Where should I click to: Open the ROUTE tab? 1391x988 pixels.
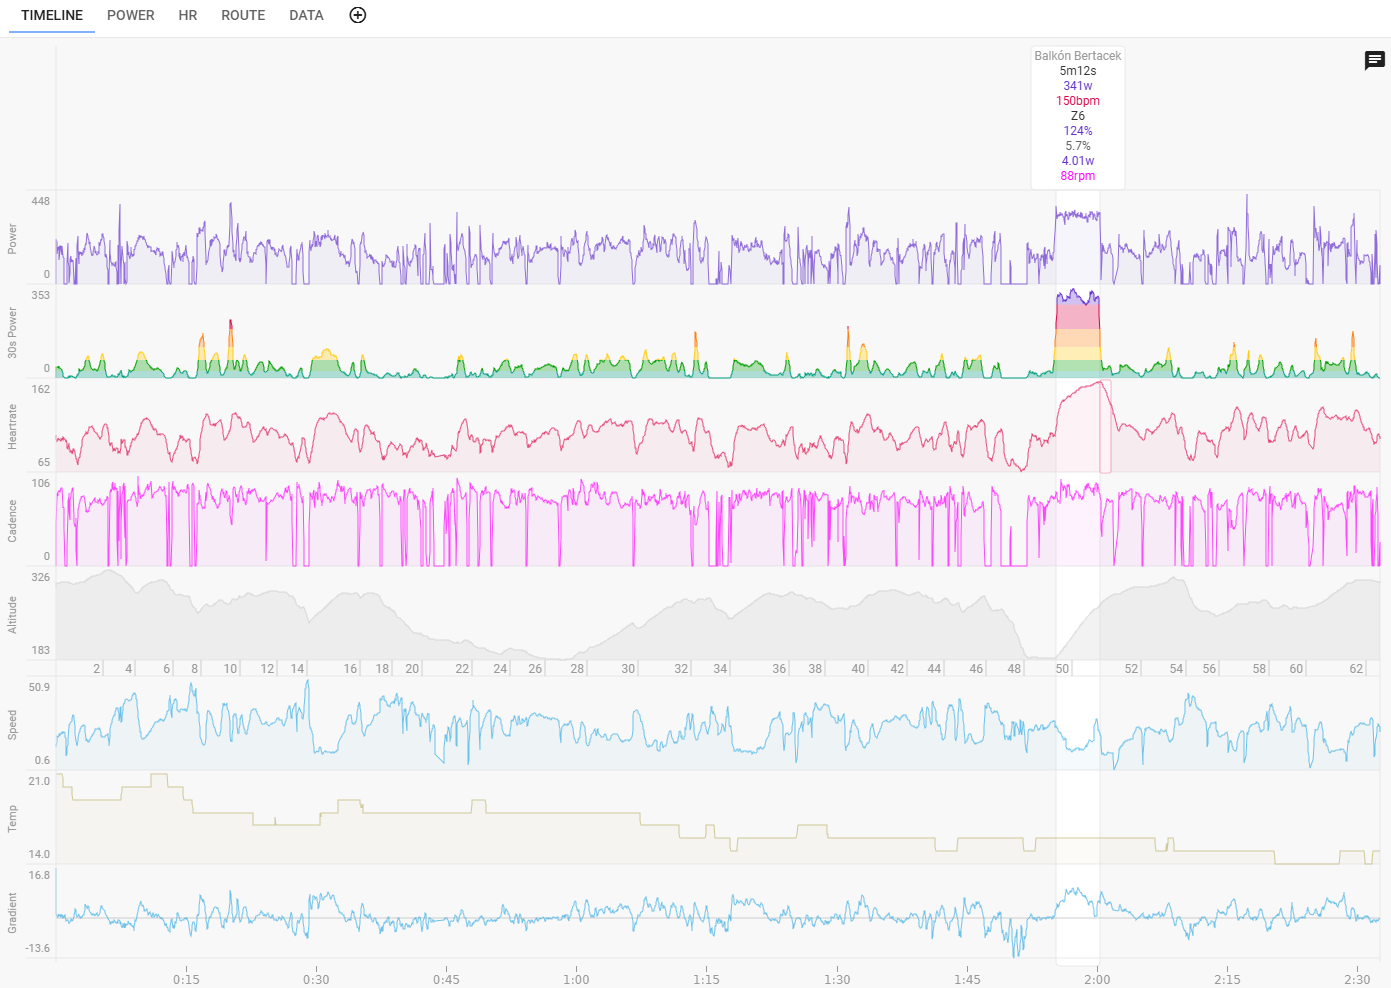(x=243, y=16)
